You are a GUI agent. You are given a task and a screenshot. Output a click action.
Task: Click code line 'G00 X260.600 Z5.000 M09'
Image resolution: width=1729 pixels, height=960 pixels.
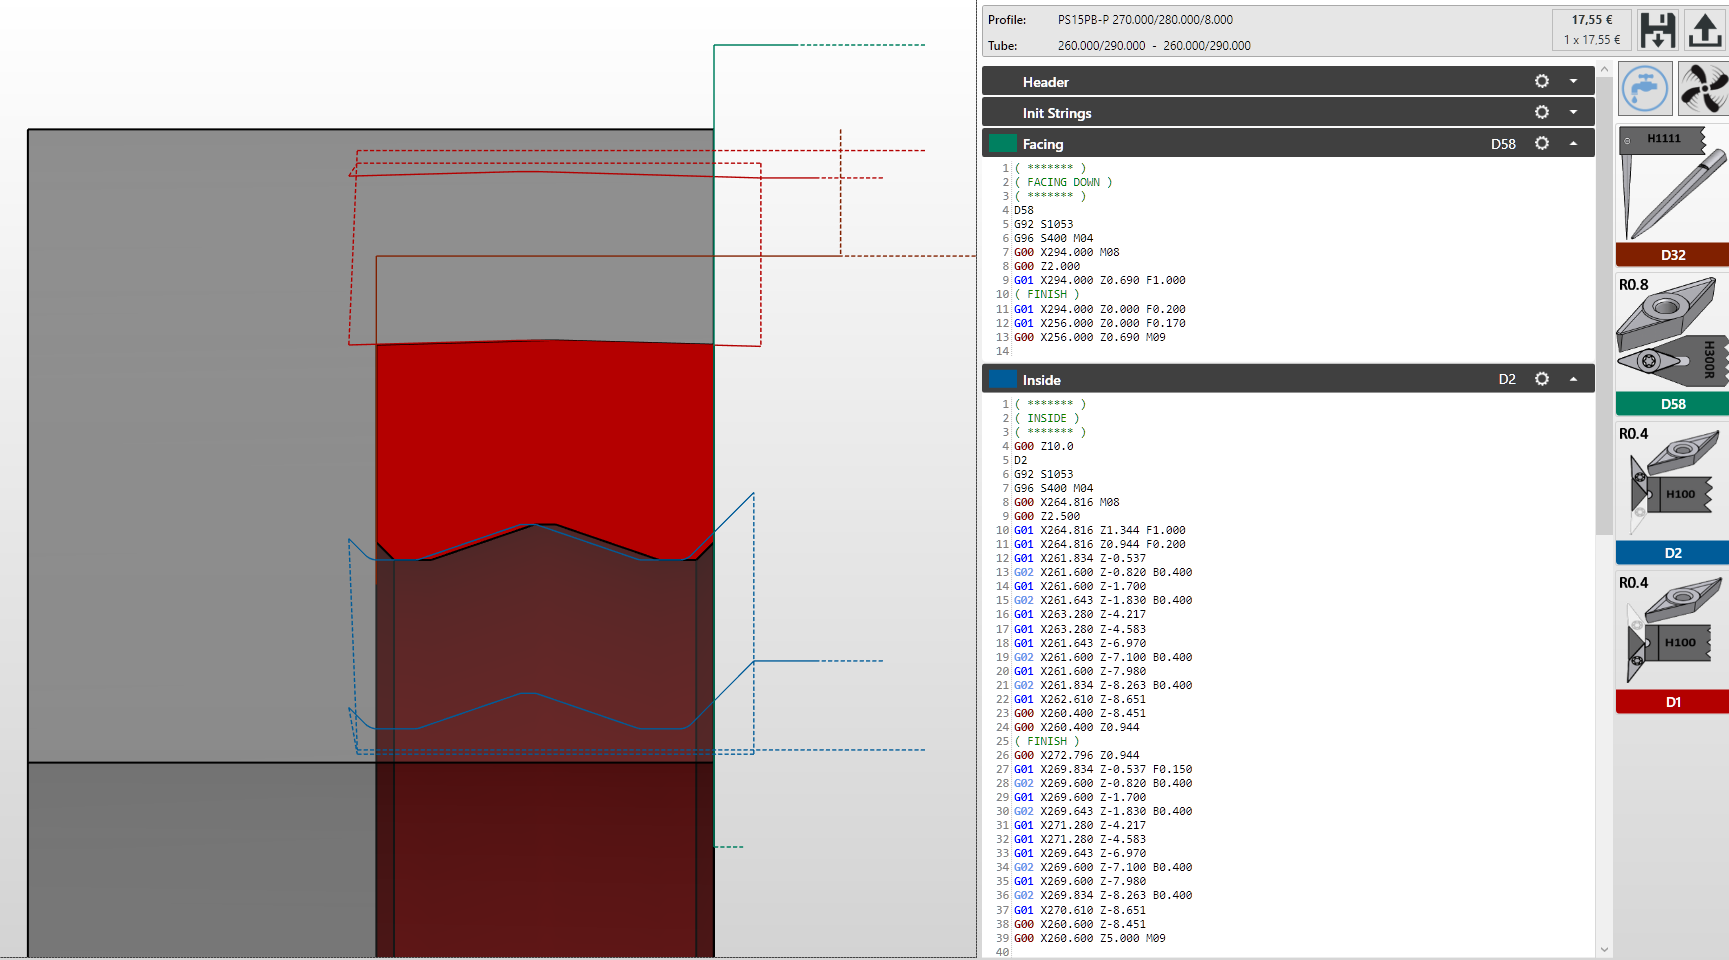coord(1089,938)
